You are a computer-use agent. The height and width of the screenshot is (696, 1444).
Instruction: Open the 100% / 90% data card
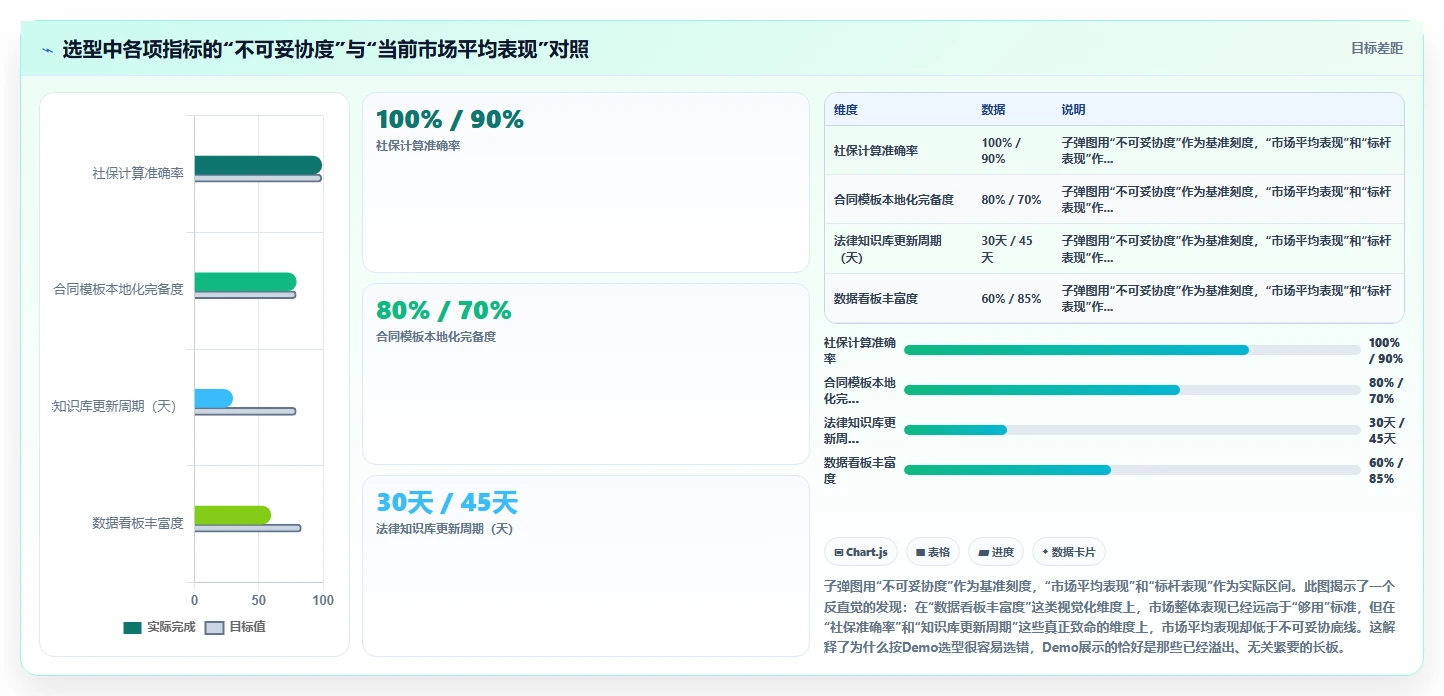(585, 182)
